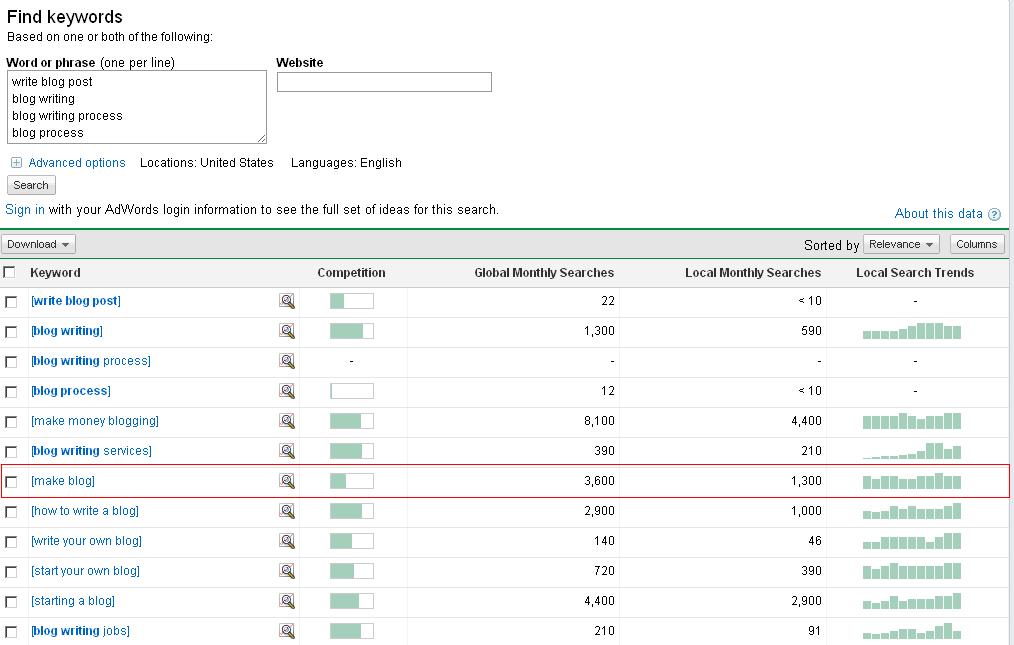Sort by Competition column header
This screenshot has width=1014, height=645.
[x=351, y=272]
